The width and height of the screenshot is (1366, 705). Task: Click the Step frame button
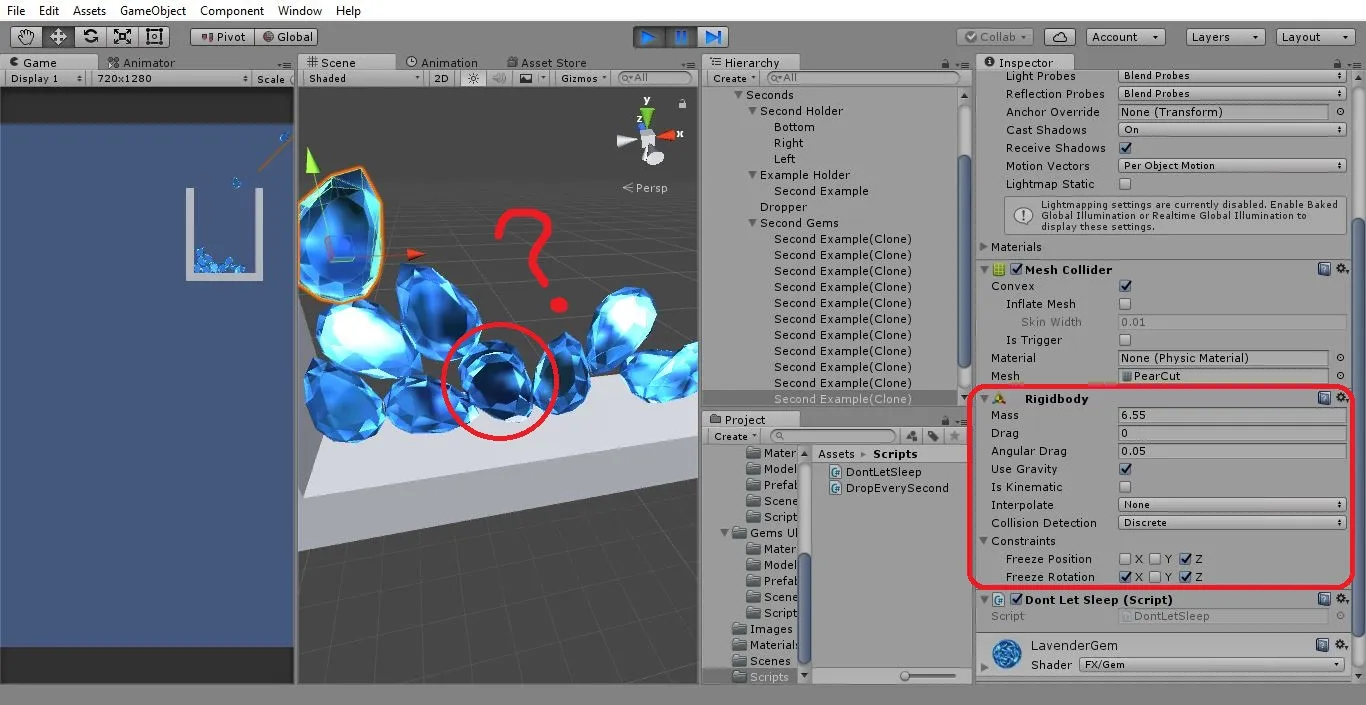pyautogui.click(x=713, y=37)
